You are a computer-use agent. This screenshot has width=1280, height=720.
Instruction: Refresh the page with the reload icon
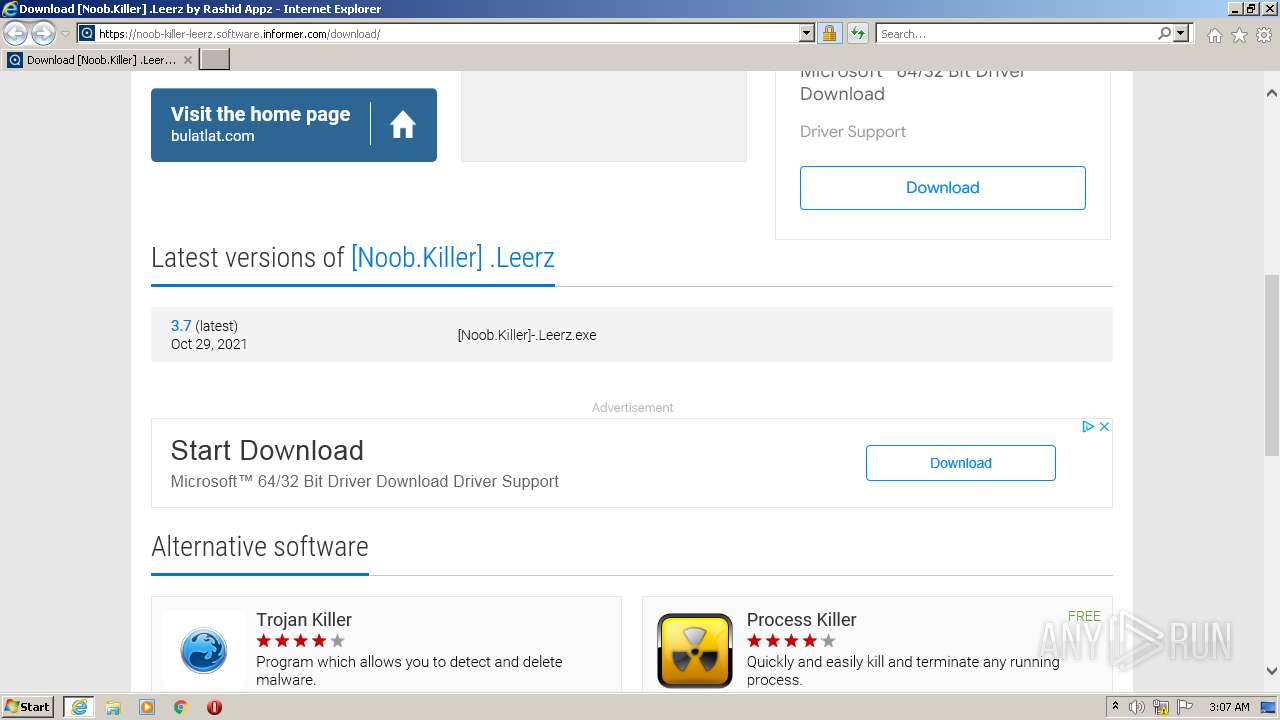857,34
